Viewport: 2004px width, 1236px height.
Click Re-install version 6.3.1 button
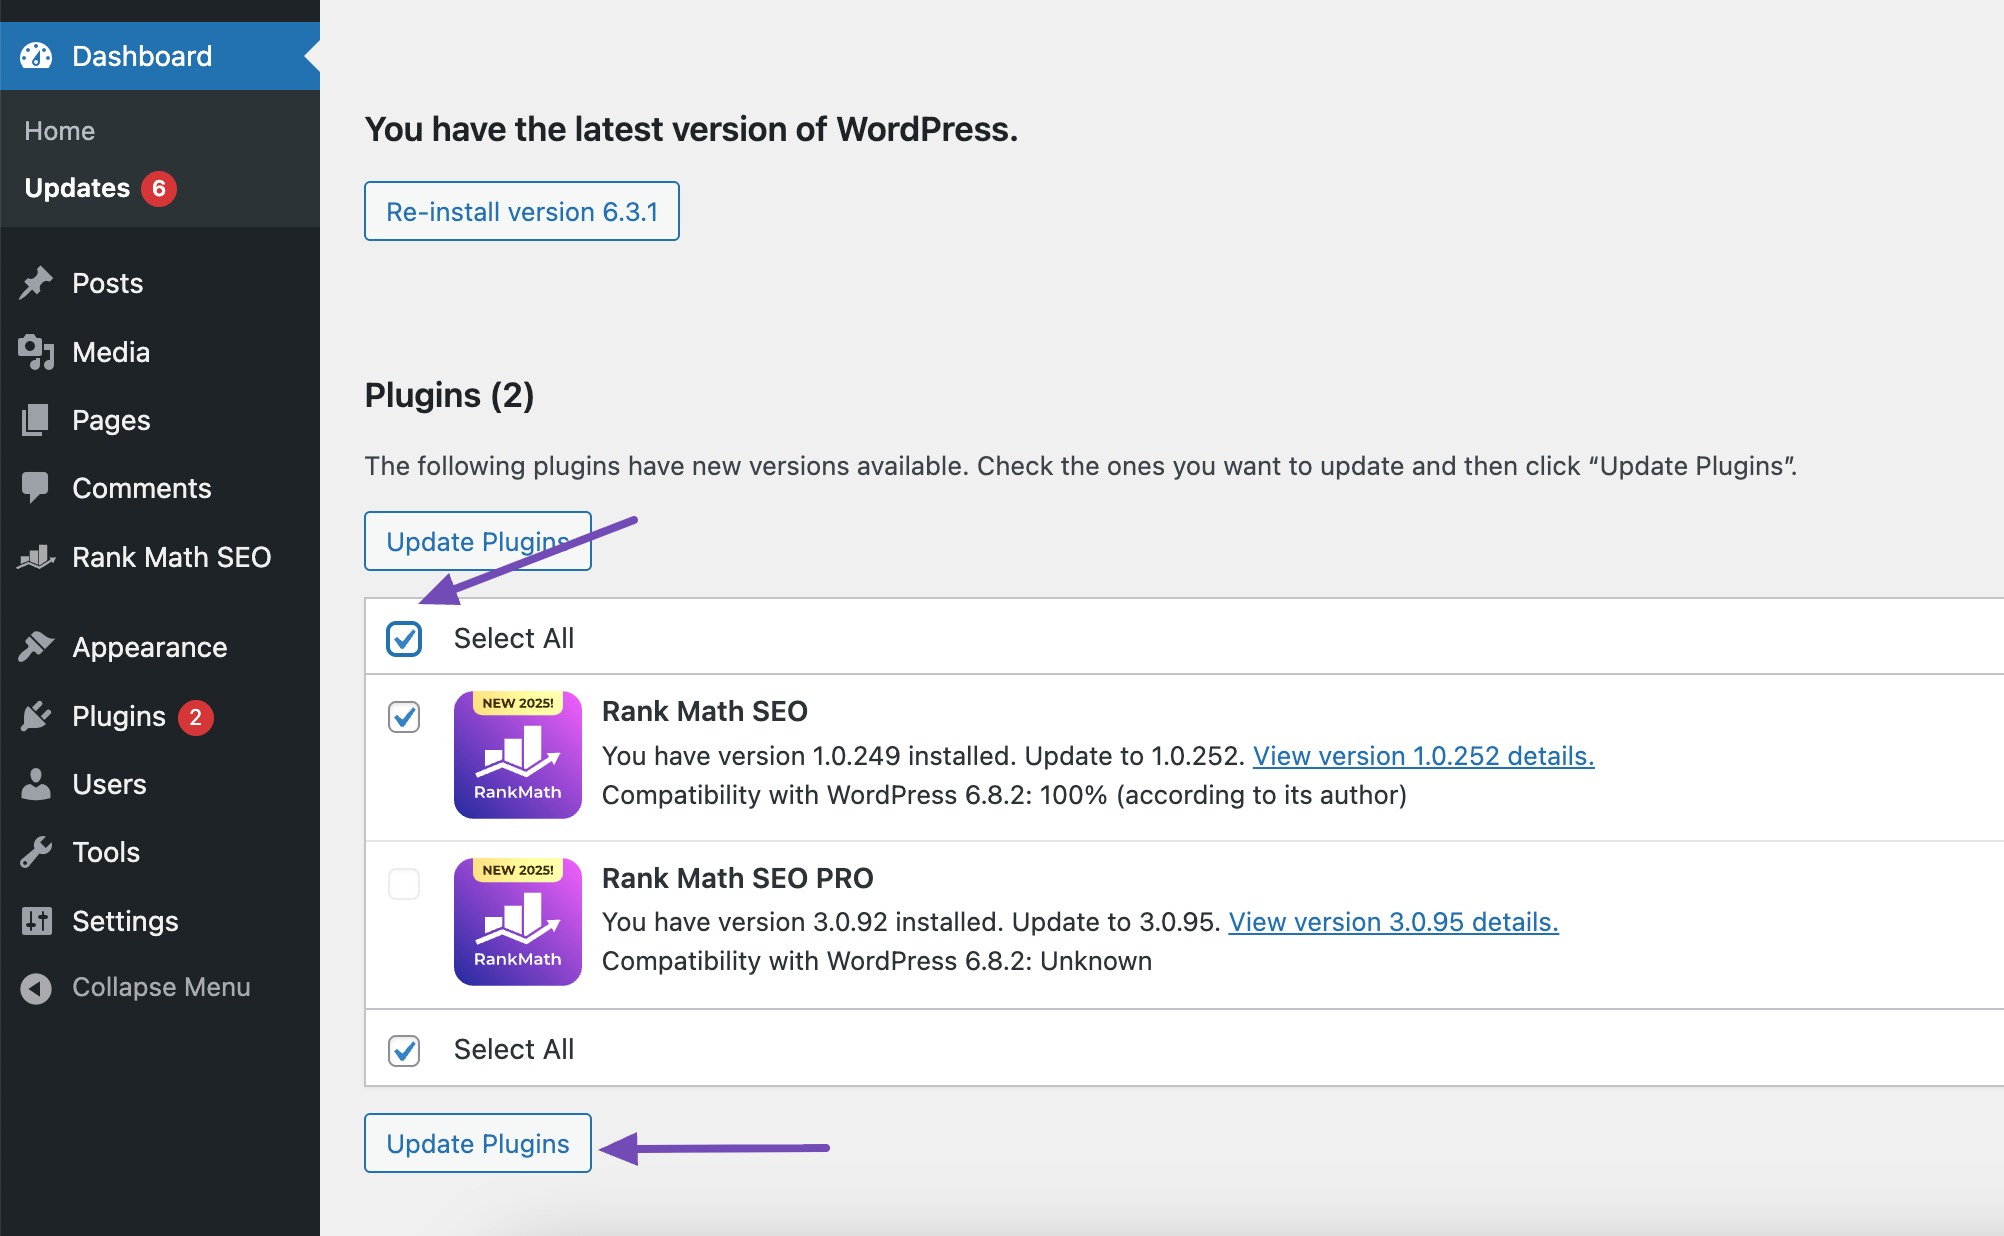[x=522, y=211]
